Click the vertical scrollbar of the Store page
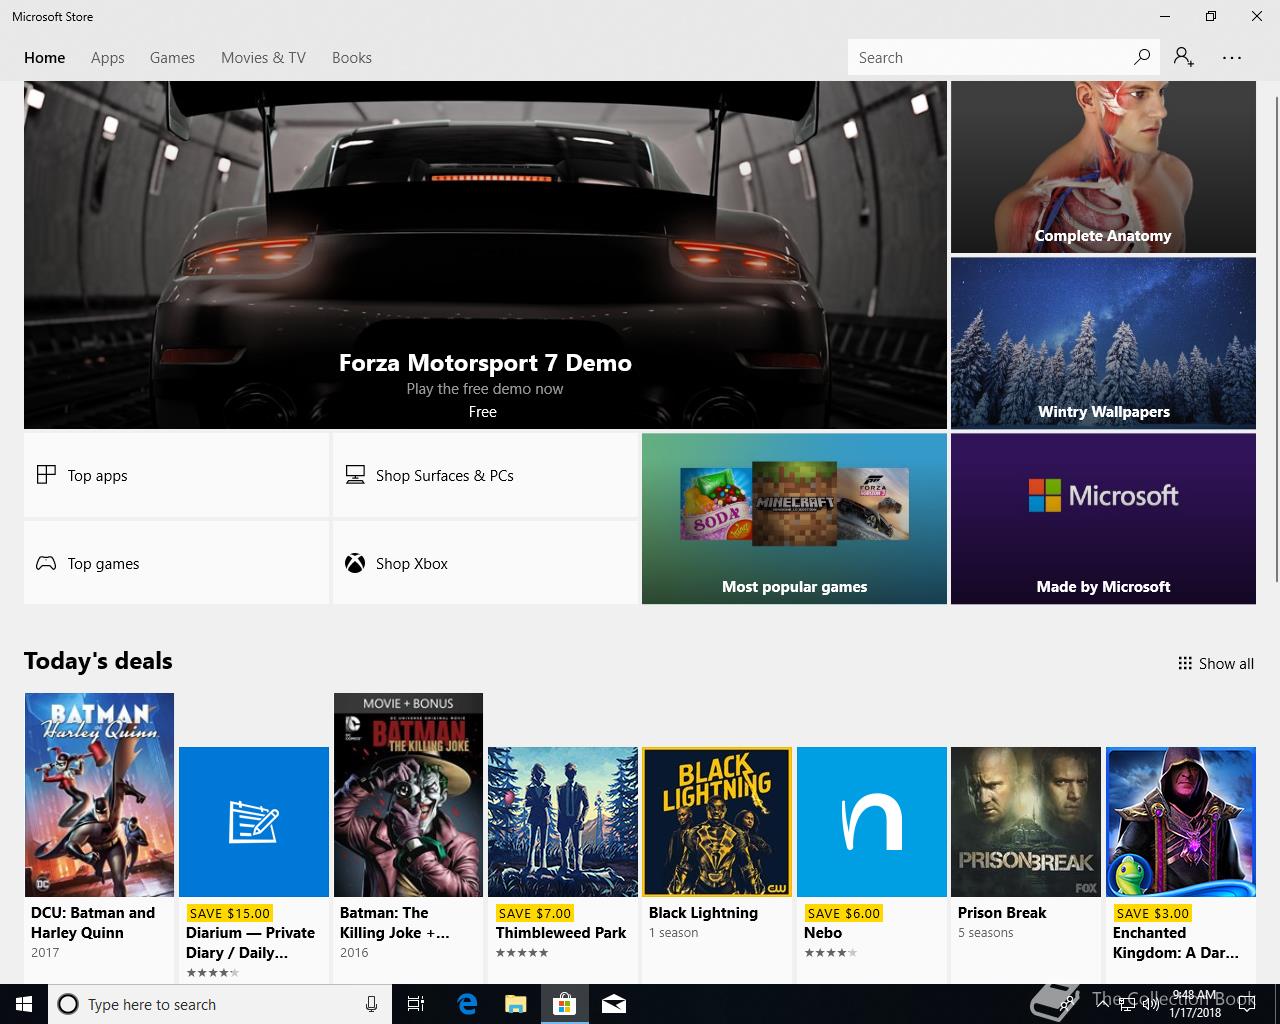Image resolution: width=1280 pixels, height=1024 pixels. tap(1276, 338)
